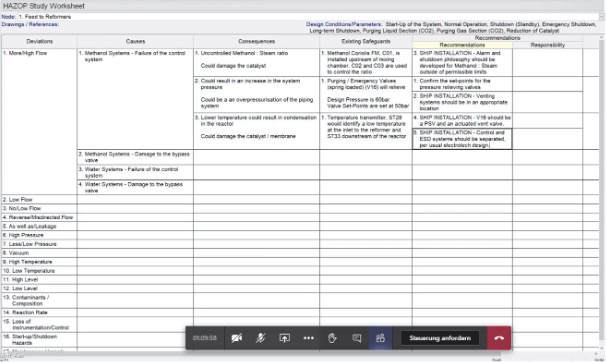Click cause 'Water Systems - Failure of the control system'
606x362 pixels.
pyautogui.click(x=135, y=172)
